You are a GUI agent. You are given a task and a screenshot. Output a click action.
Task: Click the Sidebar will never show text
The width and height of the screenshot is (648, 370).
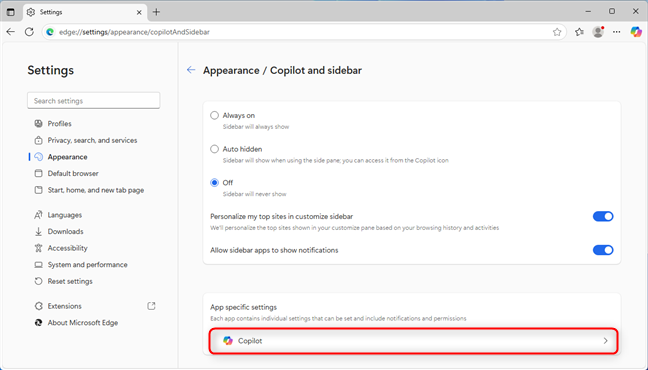255,194
